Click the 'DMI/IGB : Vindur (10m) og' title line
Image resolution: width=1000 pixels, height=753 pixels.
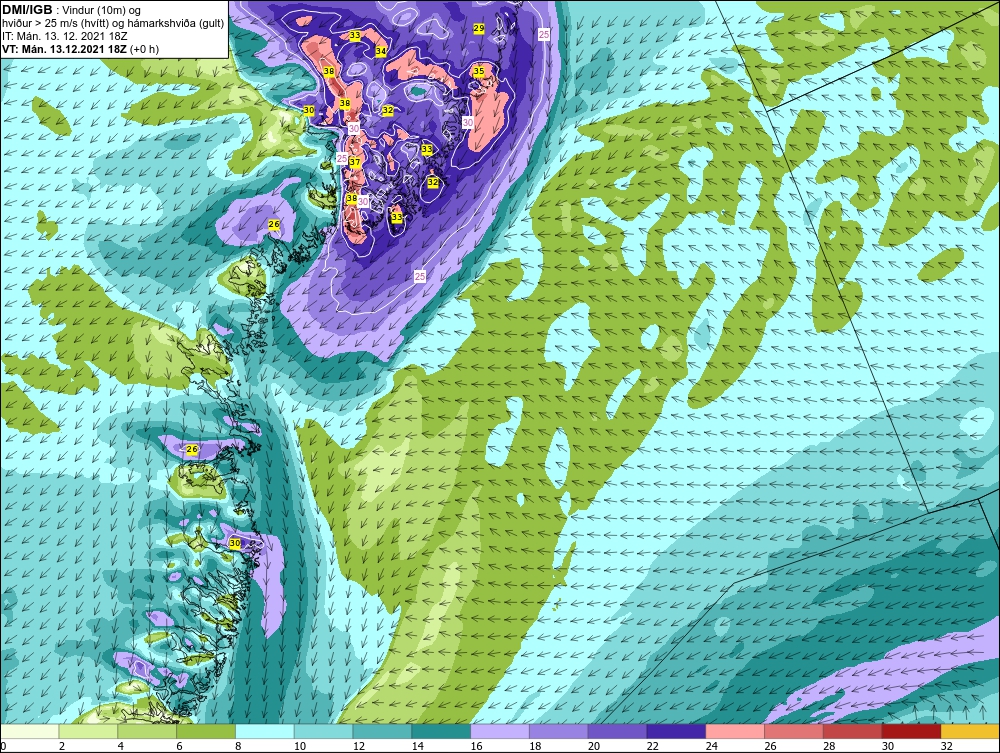71,10
